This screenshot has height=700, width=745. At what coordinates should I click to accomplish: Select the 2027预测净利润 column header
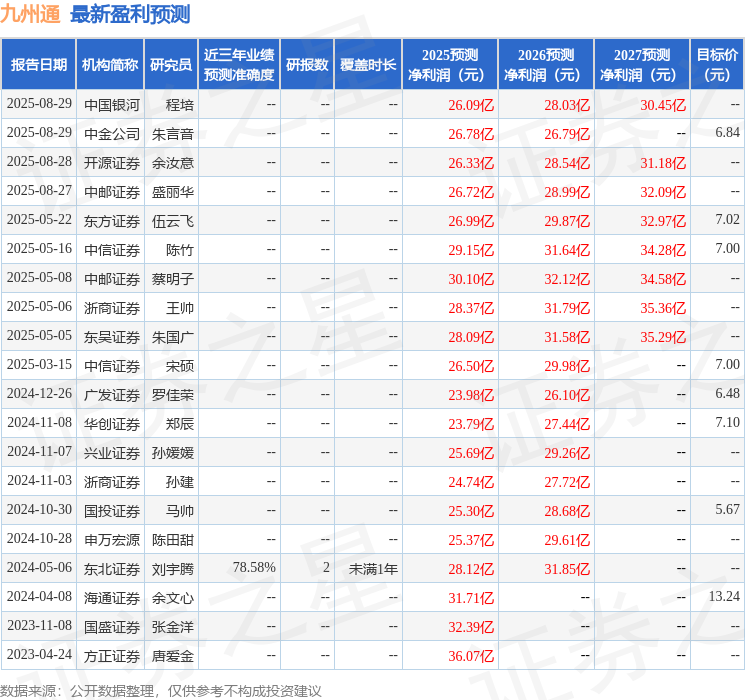[642, 65]
